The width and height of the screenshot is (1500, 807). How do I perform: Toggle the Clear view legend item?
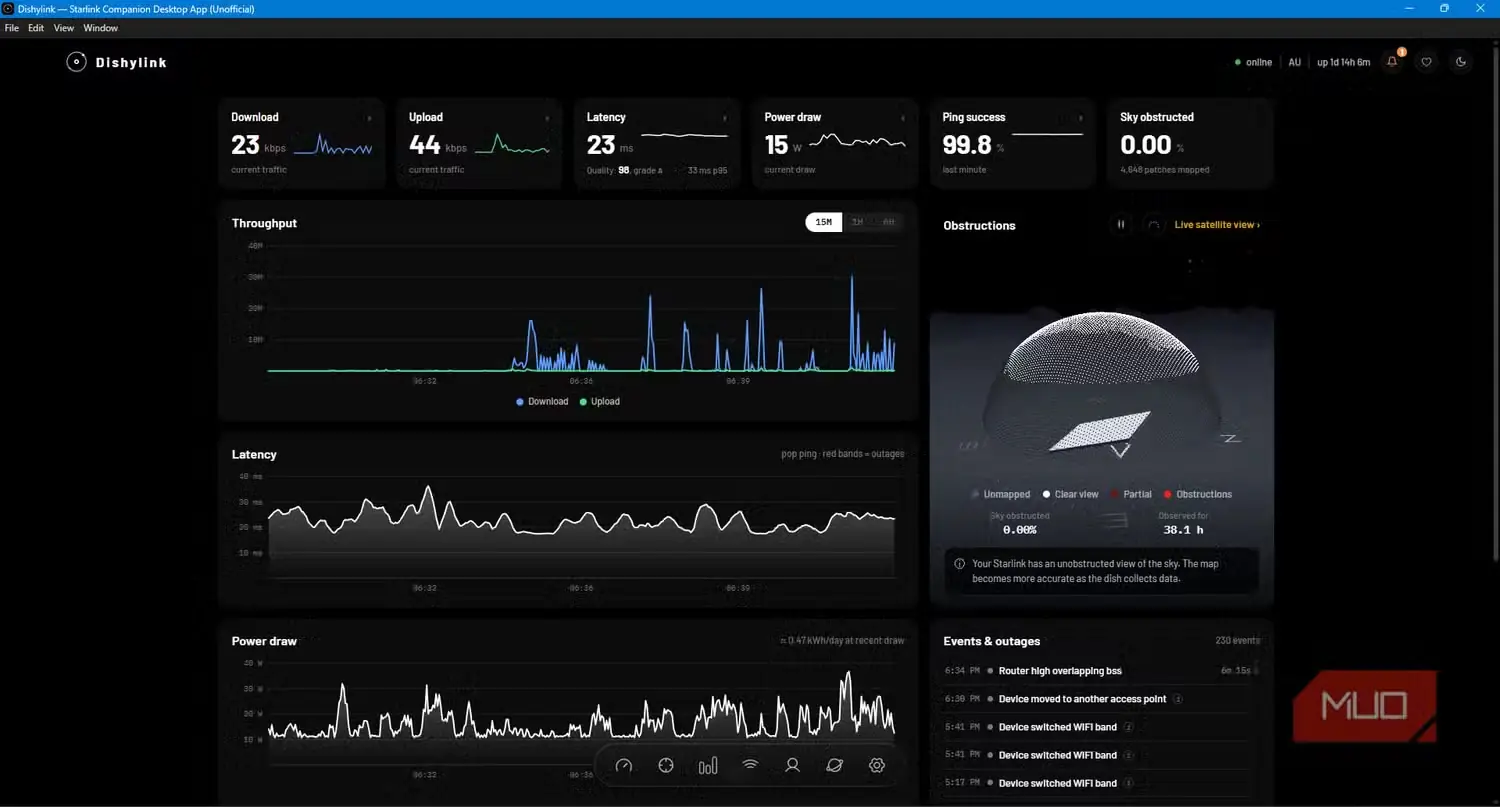(x=1070, y=494)
